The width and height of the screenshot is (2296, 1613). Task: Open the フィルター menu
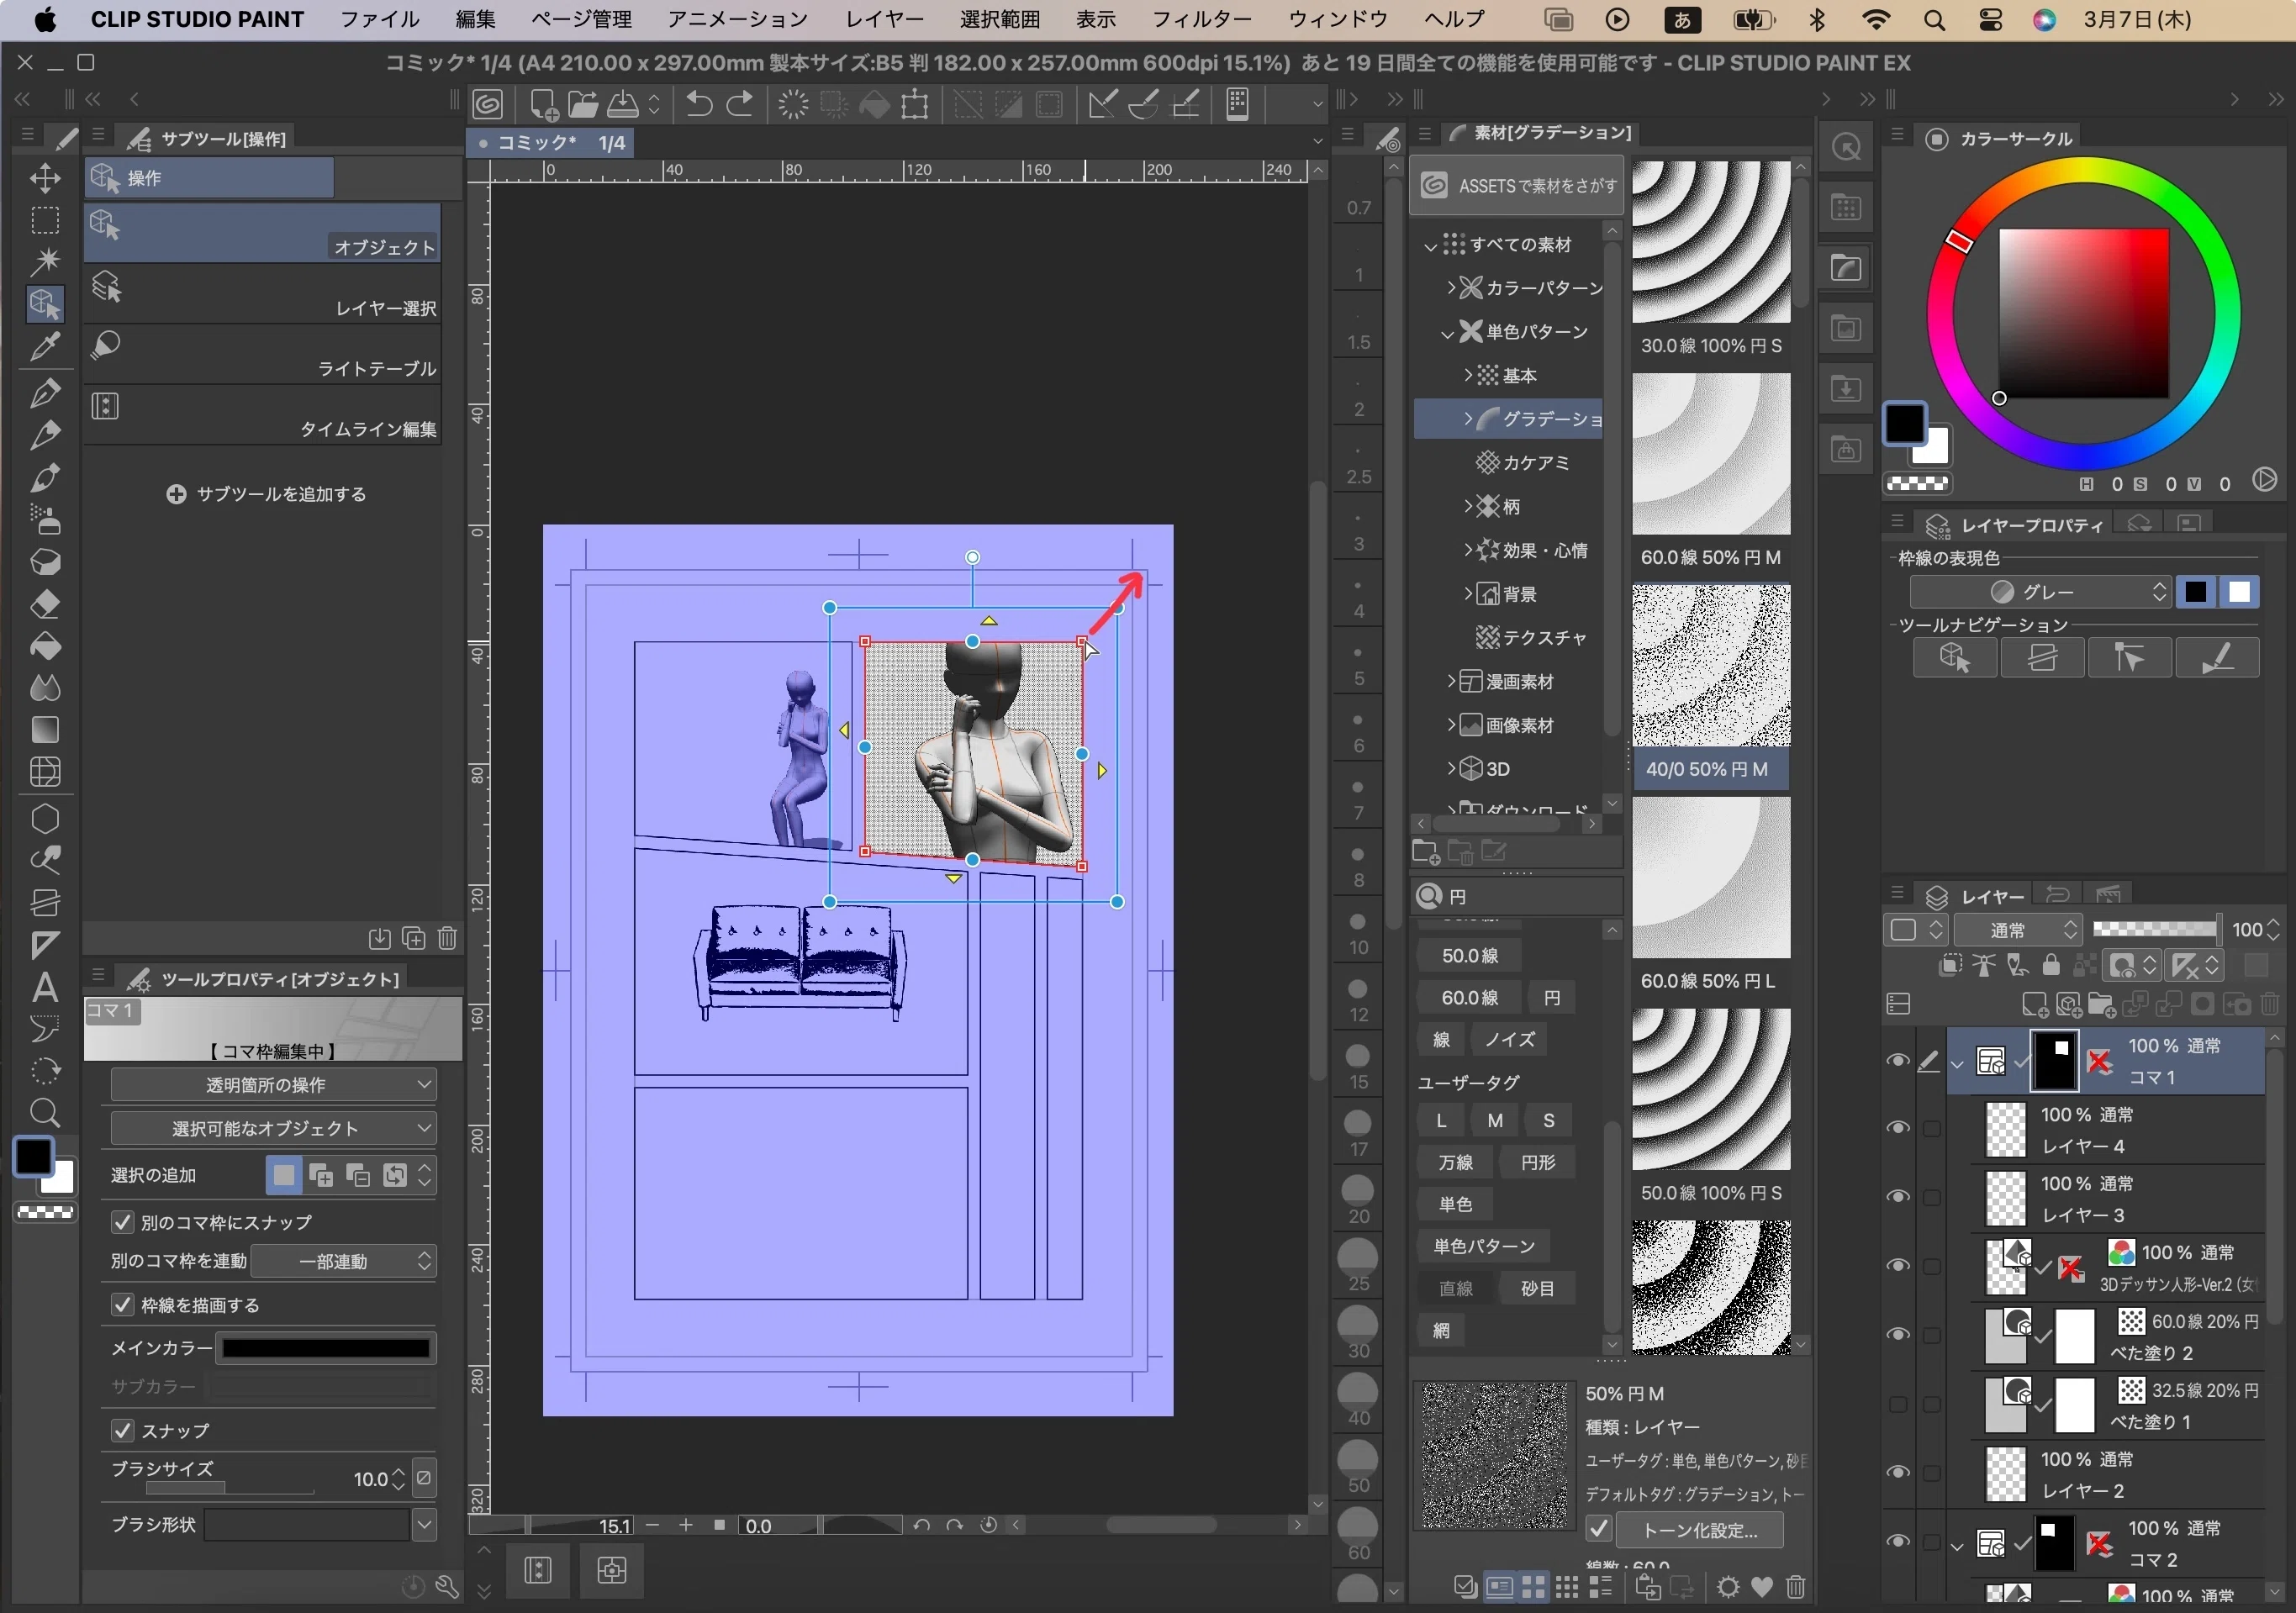click(x=1202, y=19)
